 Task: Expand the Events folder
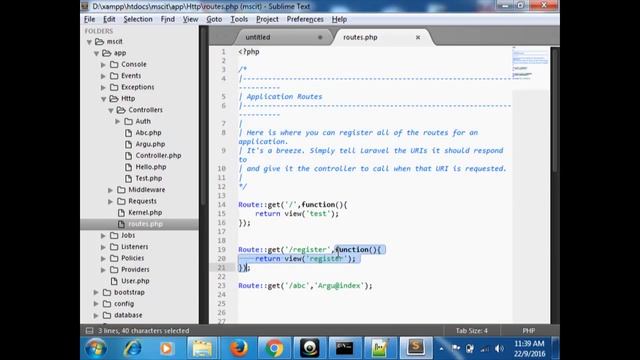103,76
